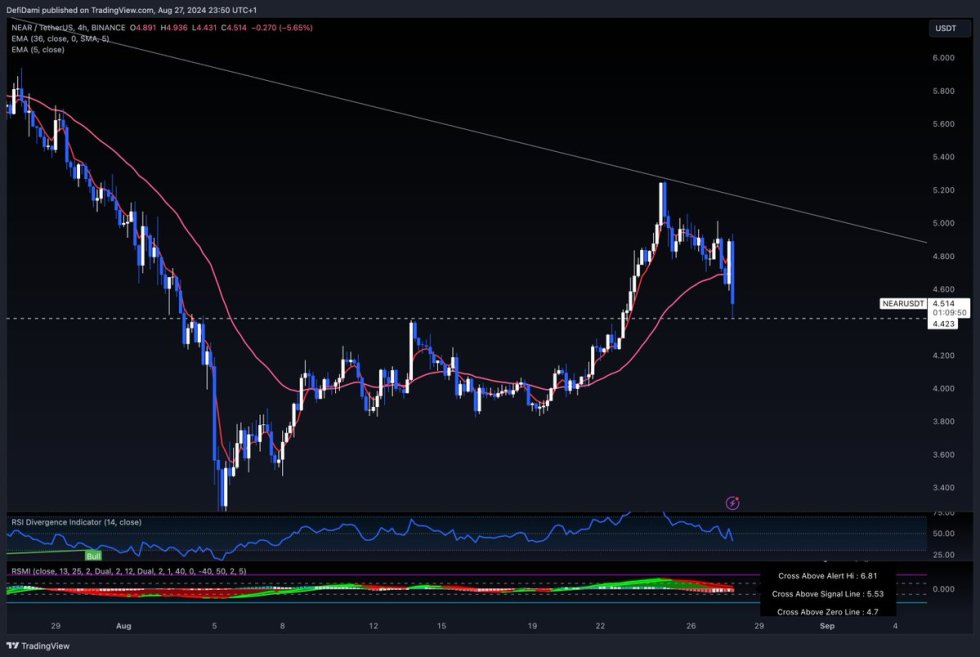Click the 4.423 countdown price label
The width and height of the screenshot is (980, 657).
[x=944, y=325]
